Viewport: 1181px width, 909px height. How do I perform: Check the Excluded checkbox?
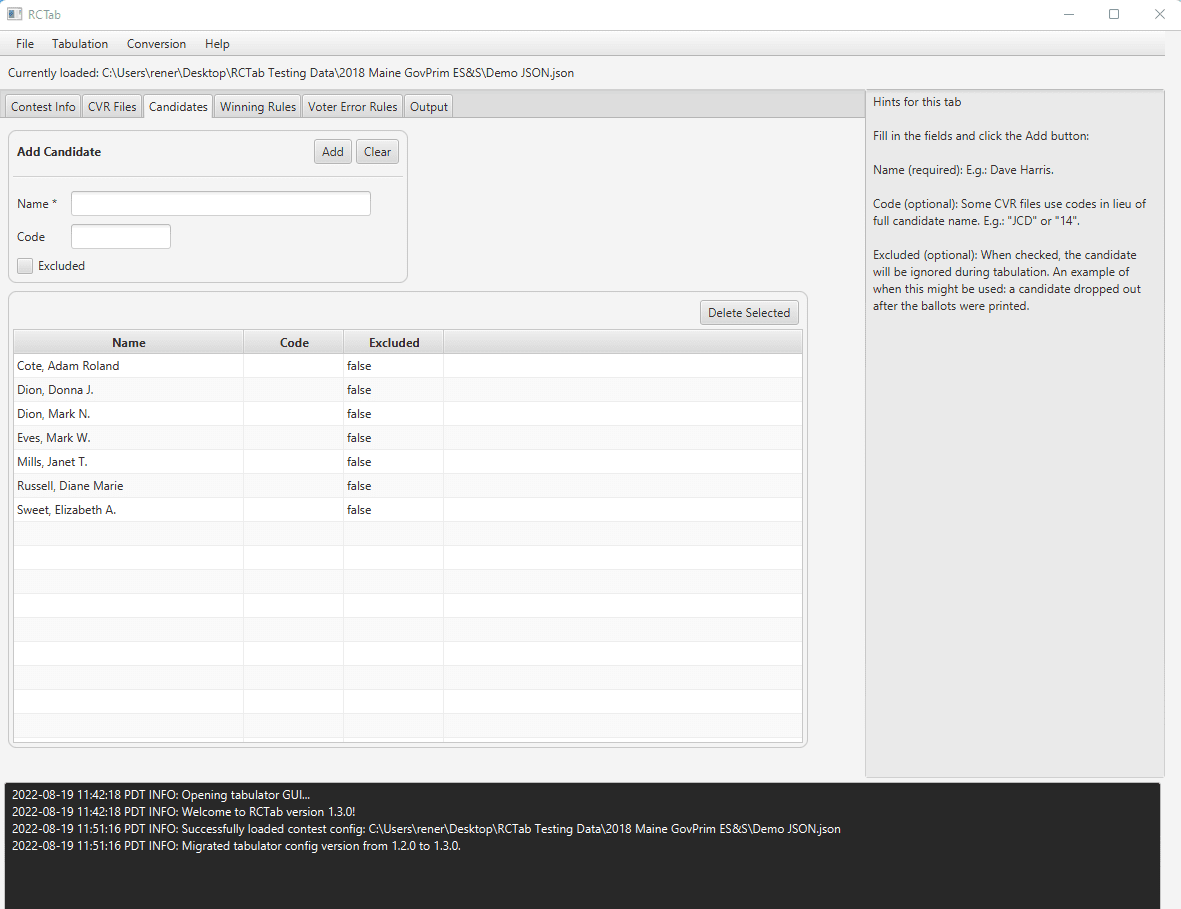tap(25, 266)
